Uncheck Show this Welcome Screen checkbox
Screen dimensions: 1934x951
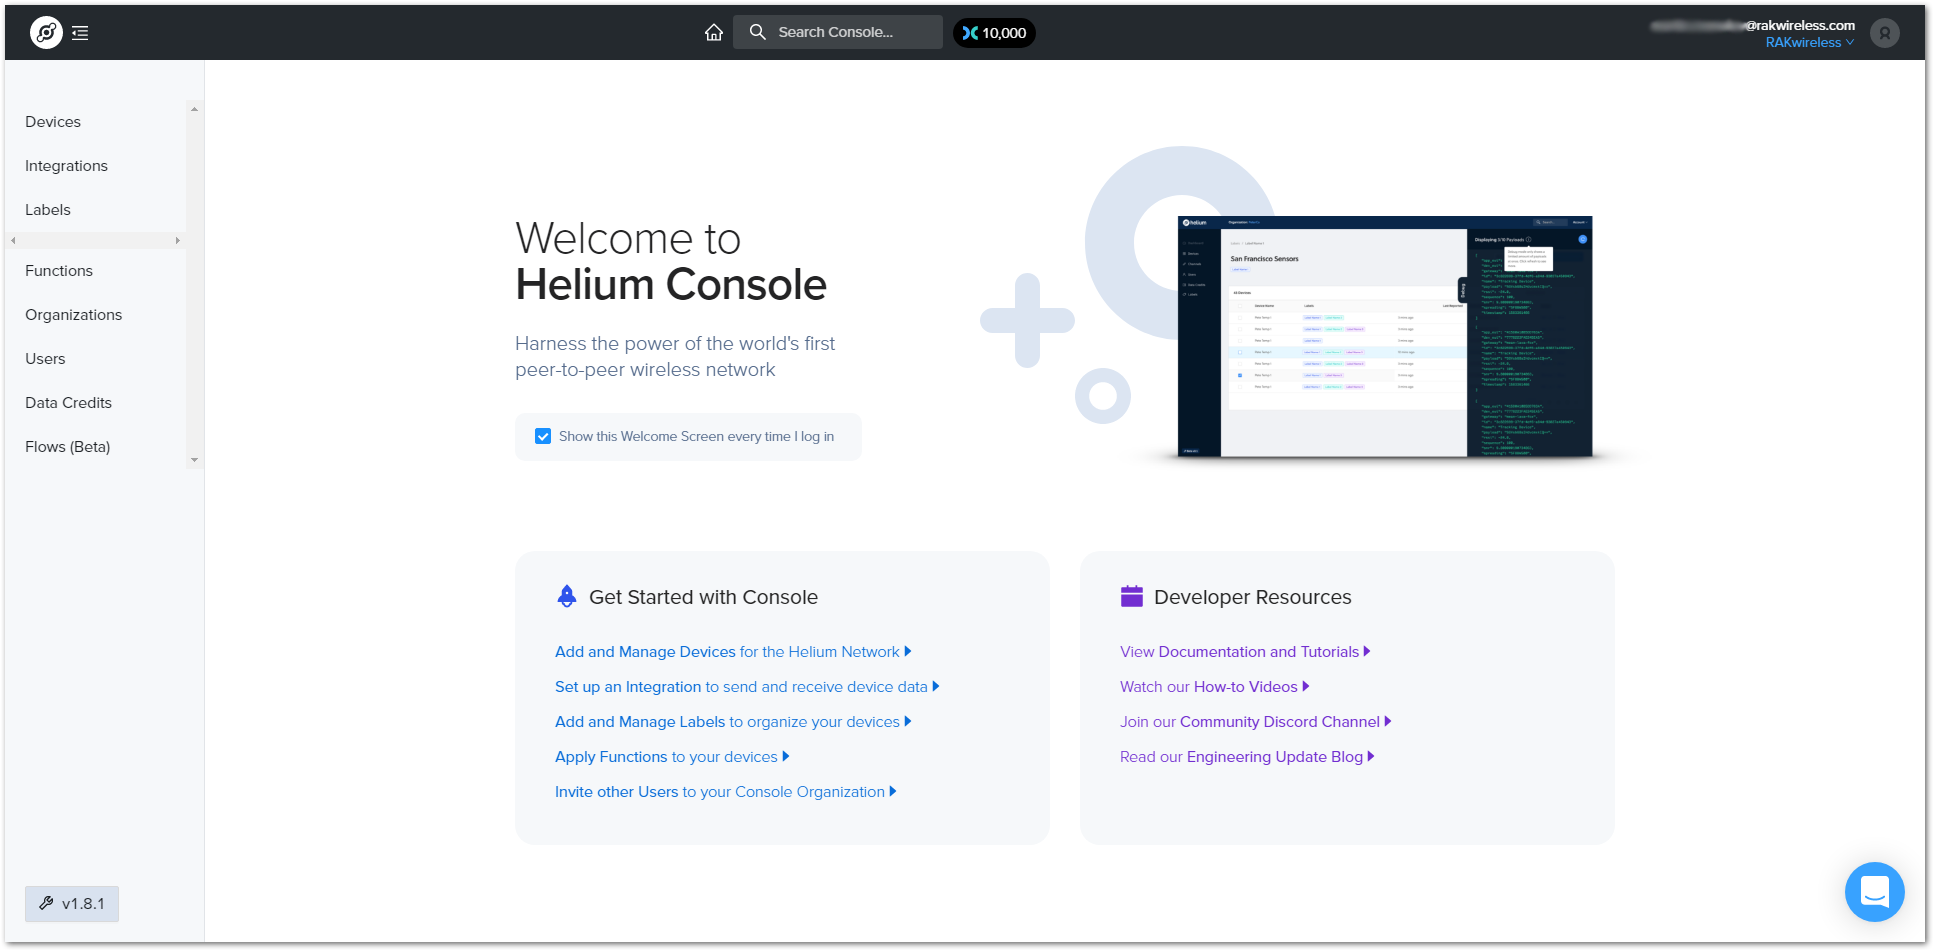click(543, 437)
